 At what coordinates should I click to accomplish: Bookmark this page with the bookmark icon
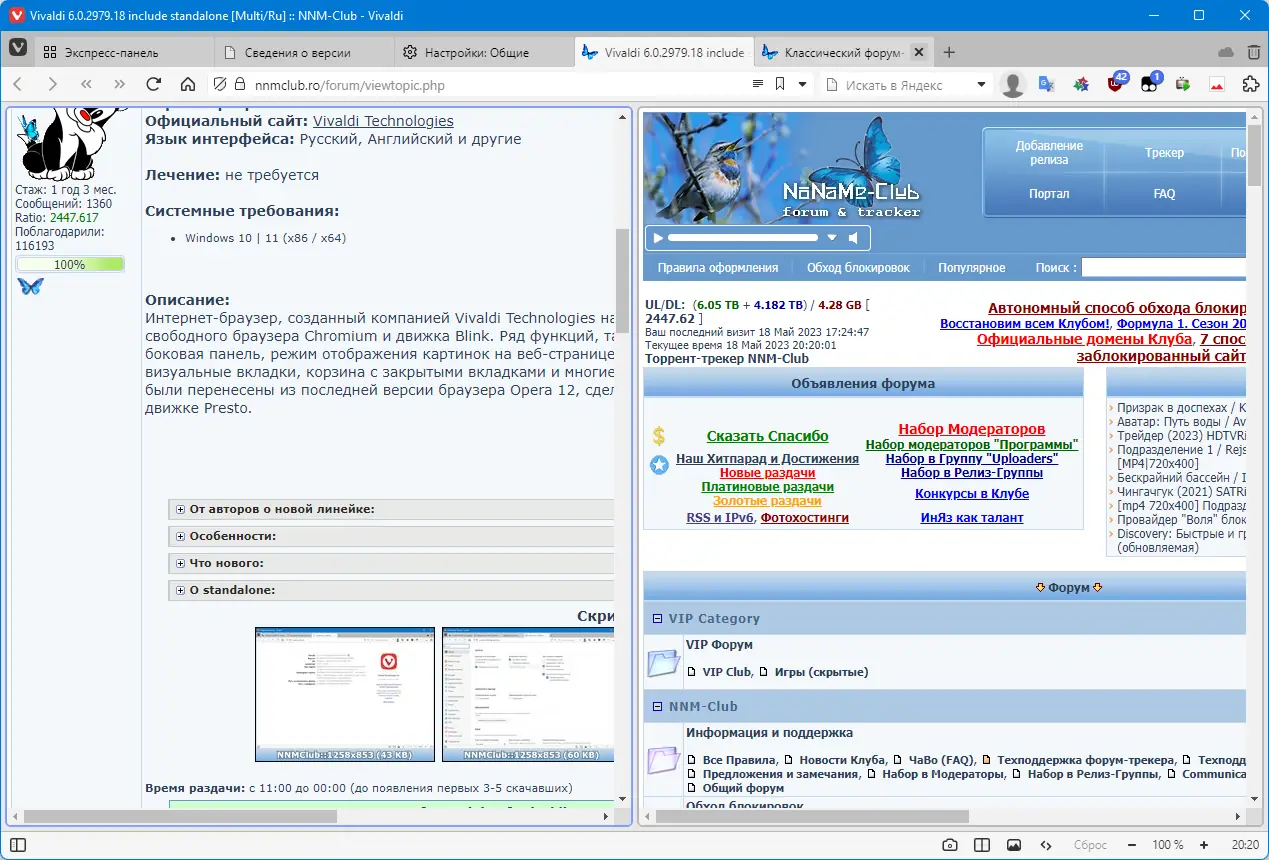(780, 85)
